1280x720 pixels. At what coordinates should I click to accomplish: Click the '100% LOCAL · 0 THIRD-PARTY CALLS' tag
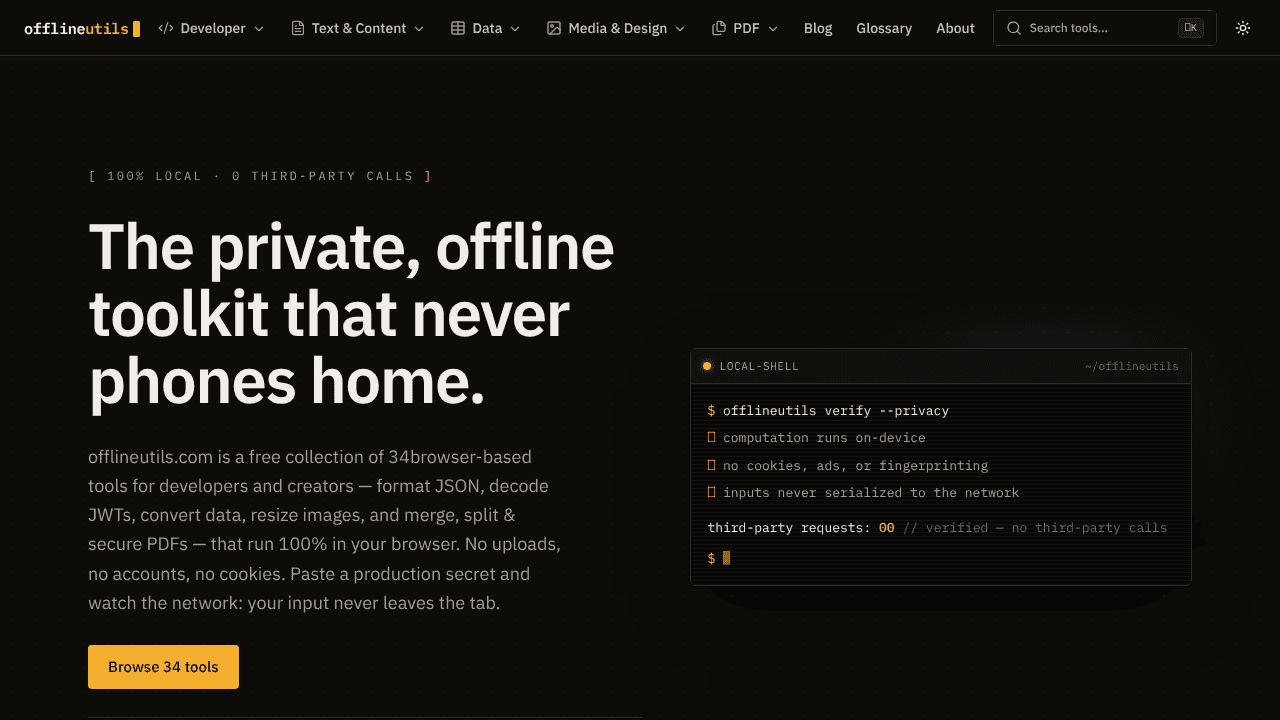[260, 176]
